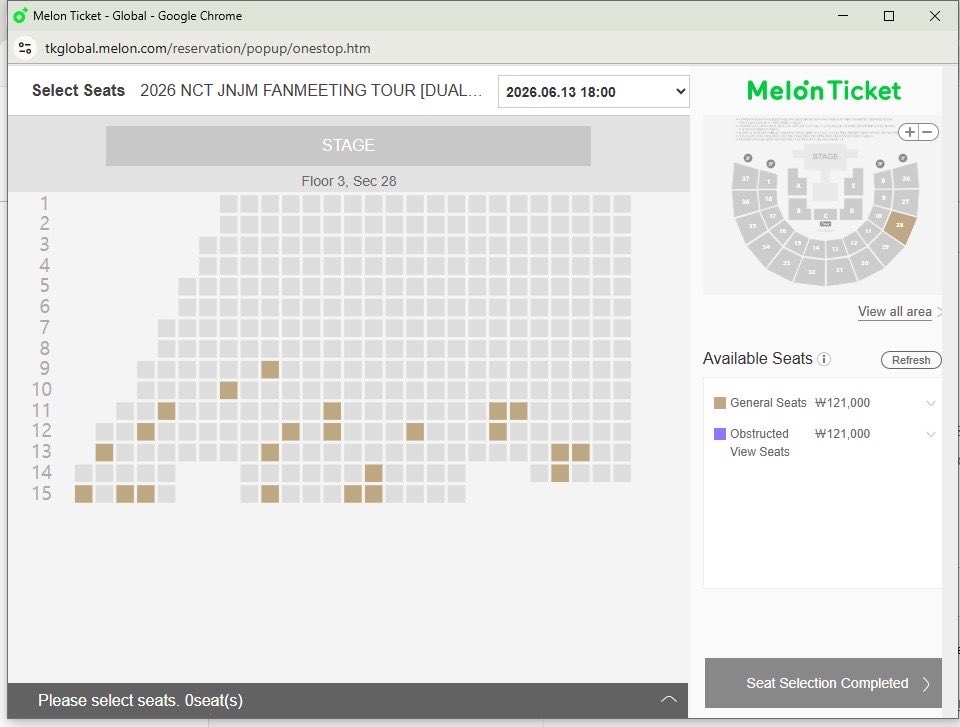This screenshot has height=727, width=960.
Task: Select the only available seat in row 9
Action: 270,369
